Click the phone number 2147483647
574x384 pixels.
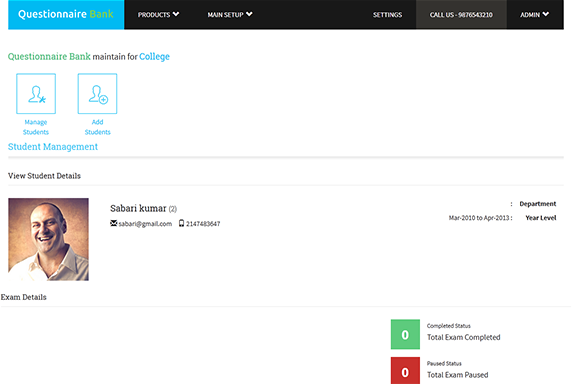[x=203, y=224]
